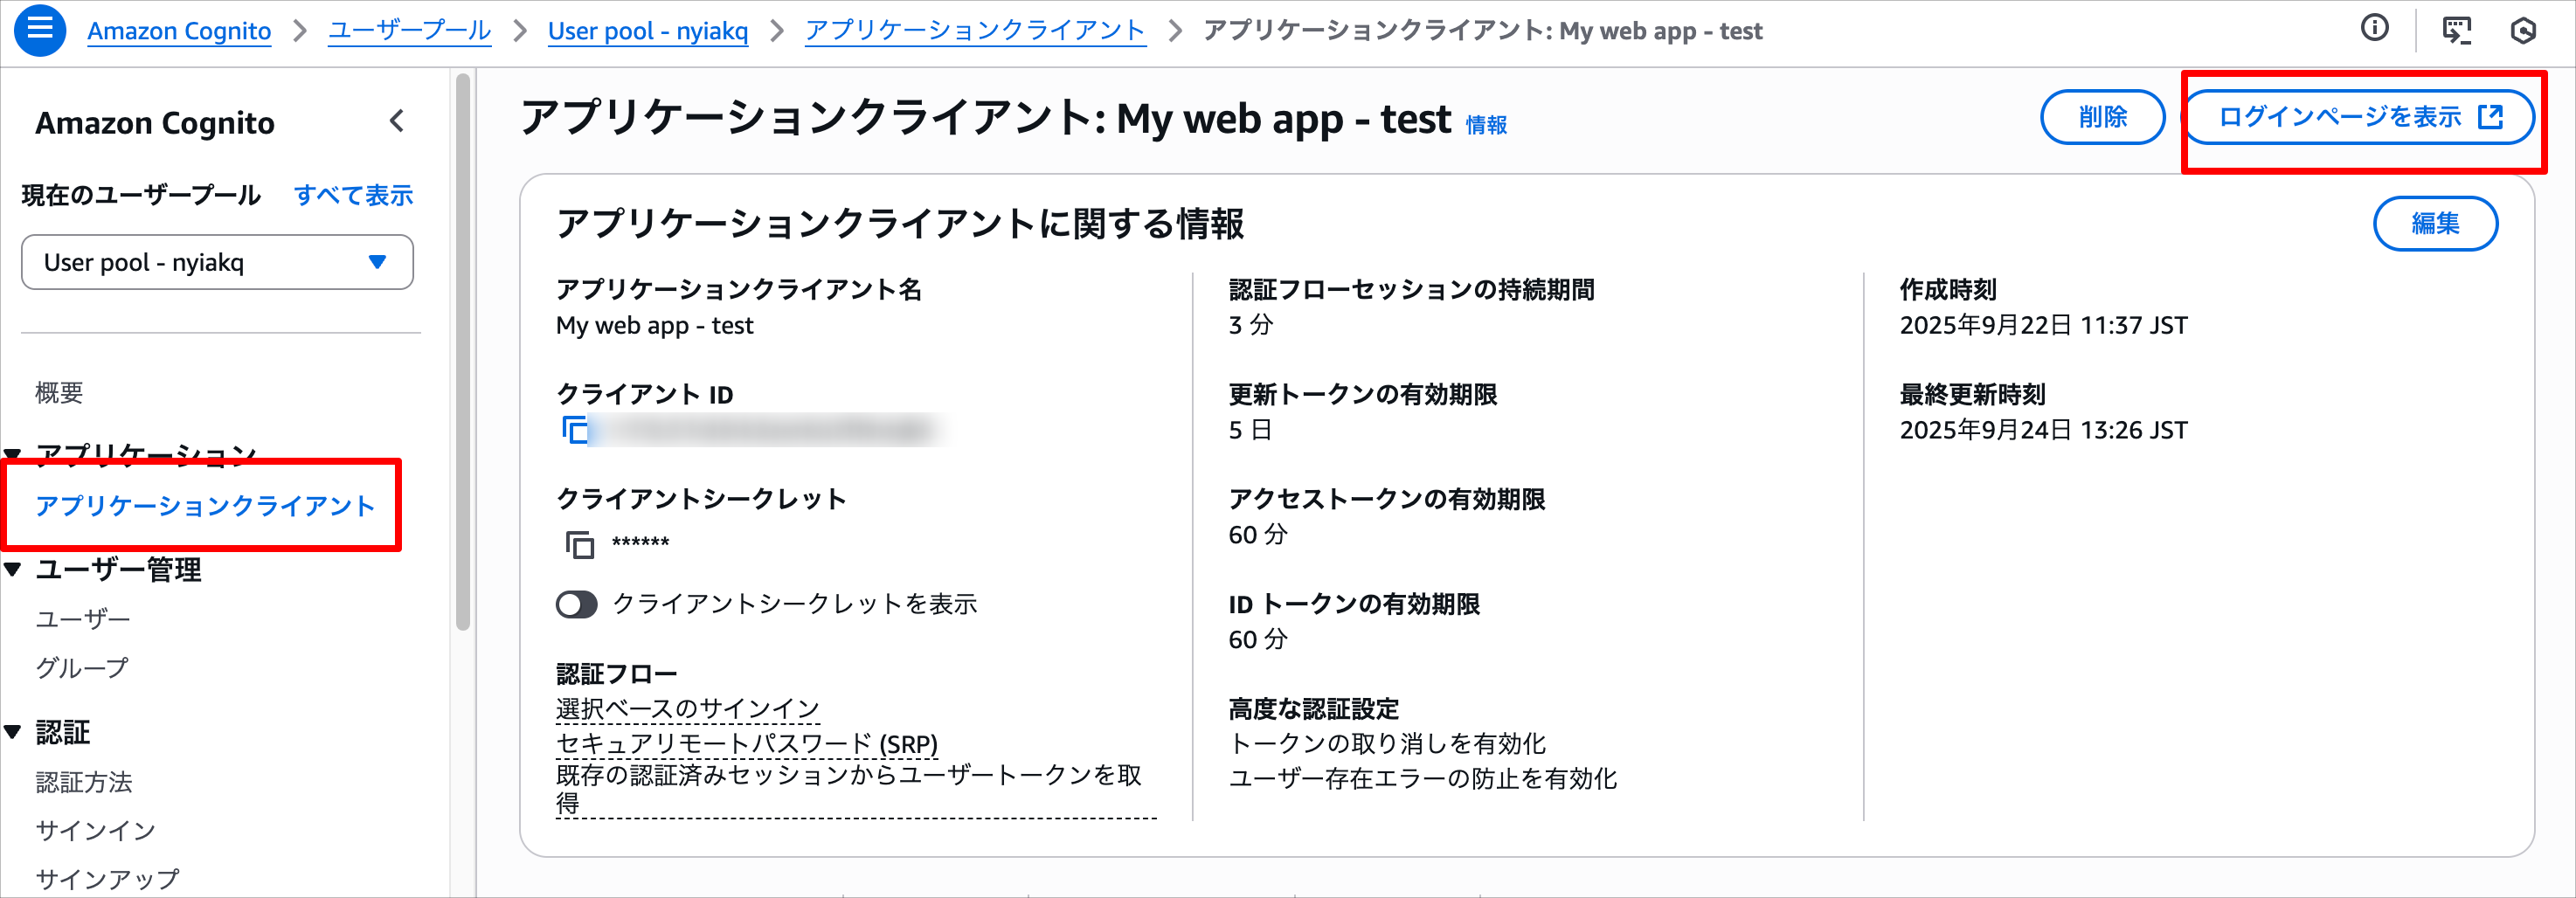
Task: Collapse the ユーザー管理 section
Action: click(x=13, y=570)
